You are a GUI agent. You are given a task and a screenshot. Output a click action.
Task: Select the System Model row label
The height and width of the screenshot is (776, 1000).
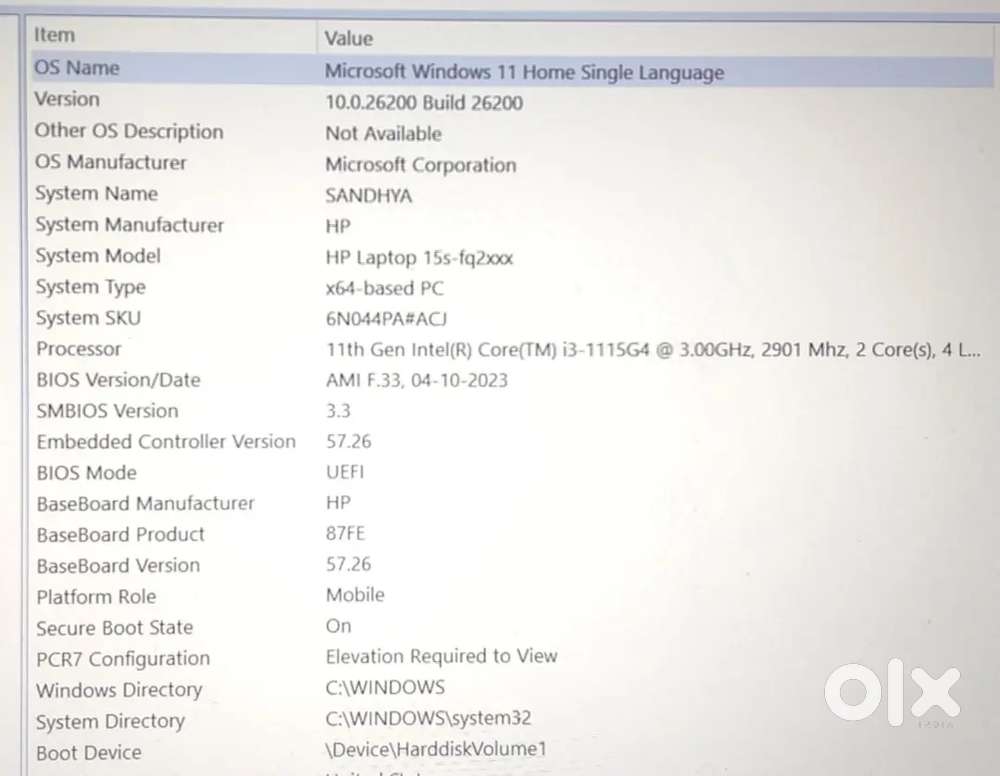(98, 256)
